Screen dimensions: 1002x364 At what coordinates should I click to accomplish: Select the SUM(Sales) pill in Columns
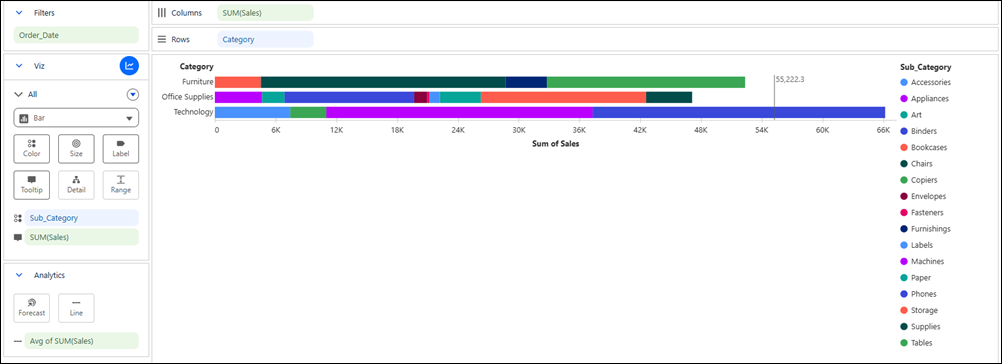265,13
